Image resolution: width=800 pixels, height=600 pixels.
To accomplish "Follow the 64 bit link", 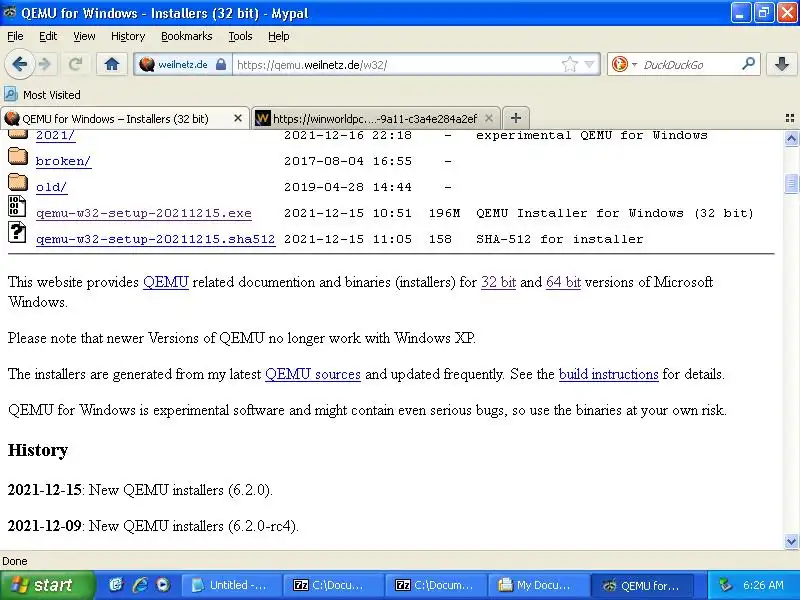I will (x=563, y=282).
